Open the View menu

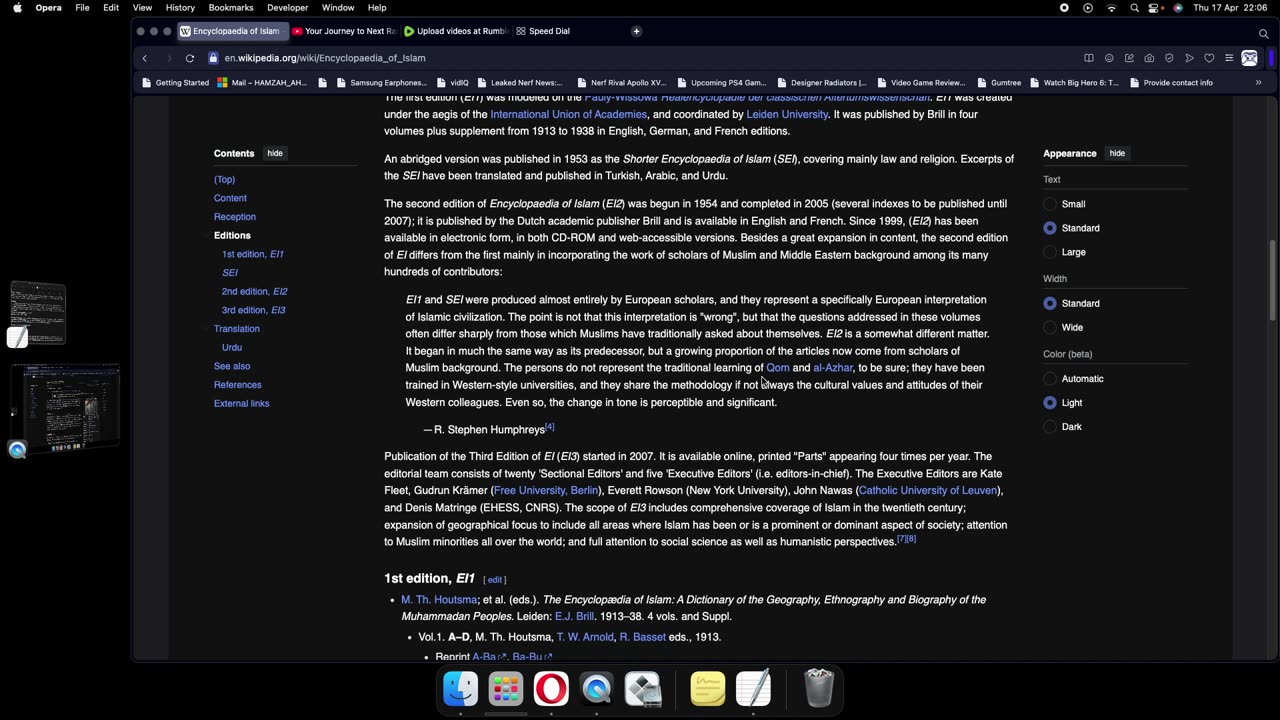pos(142,8)
